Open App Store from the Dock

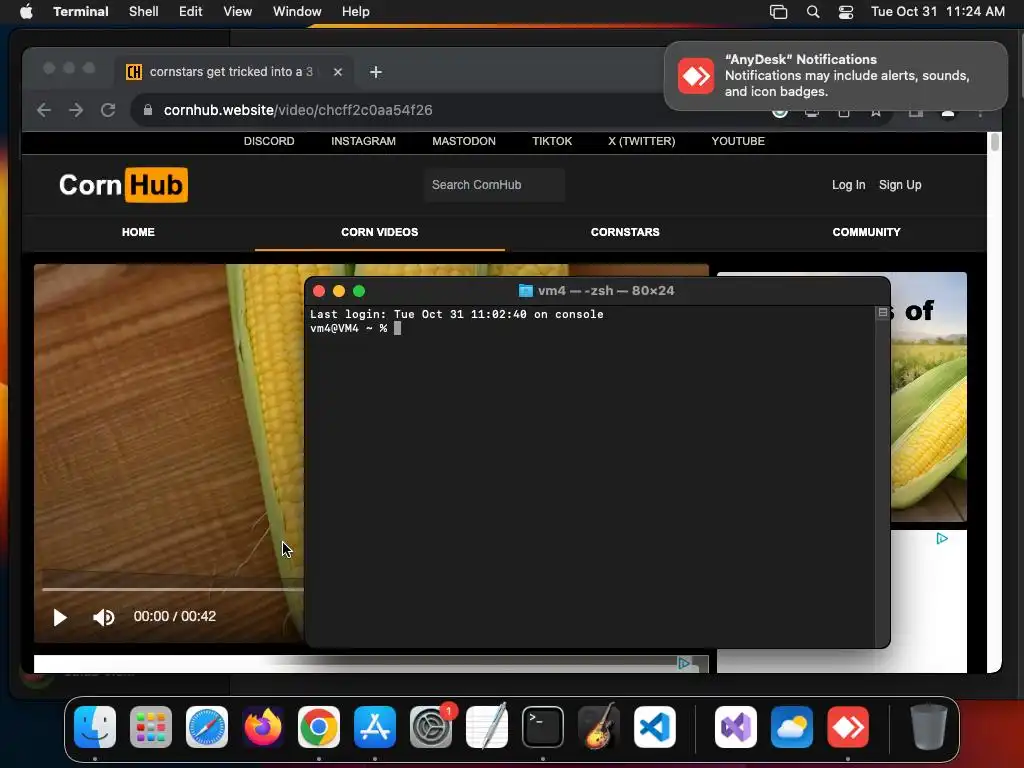pos(375,726)
